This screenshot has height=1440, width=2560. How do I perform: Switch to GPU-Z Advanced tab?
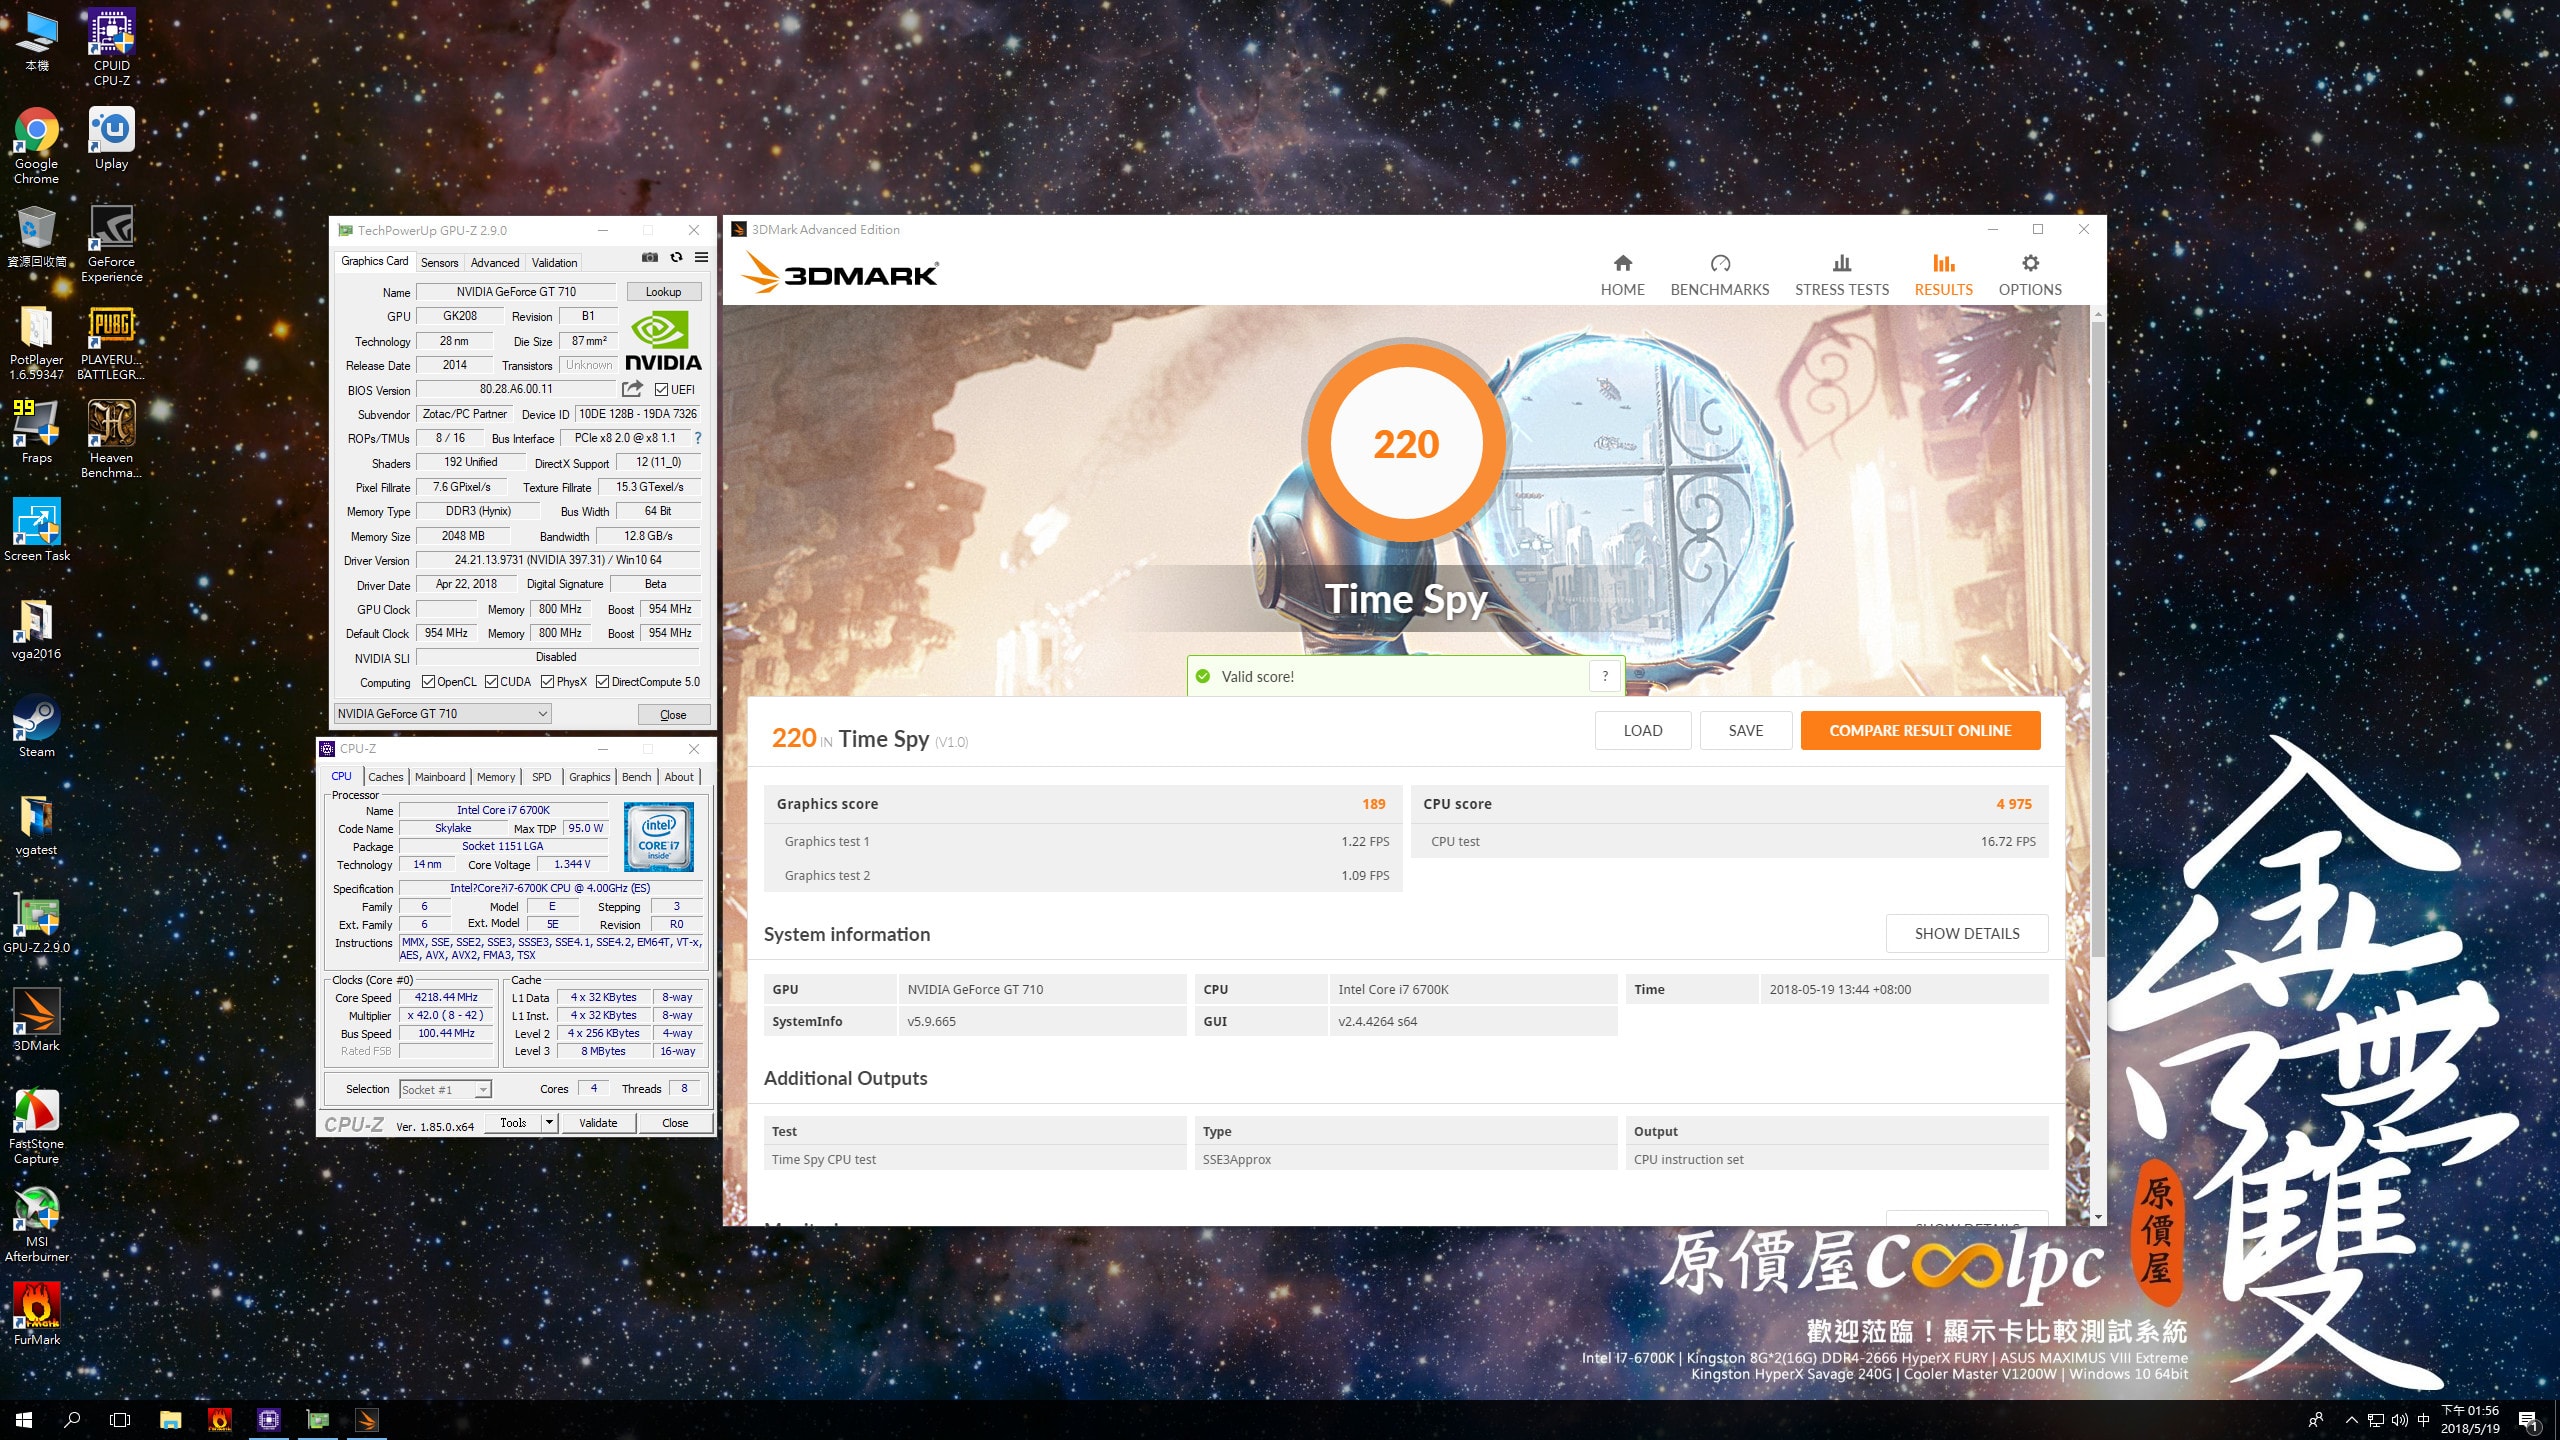(x=495, y=263)
